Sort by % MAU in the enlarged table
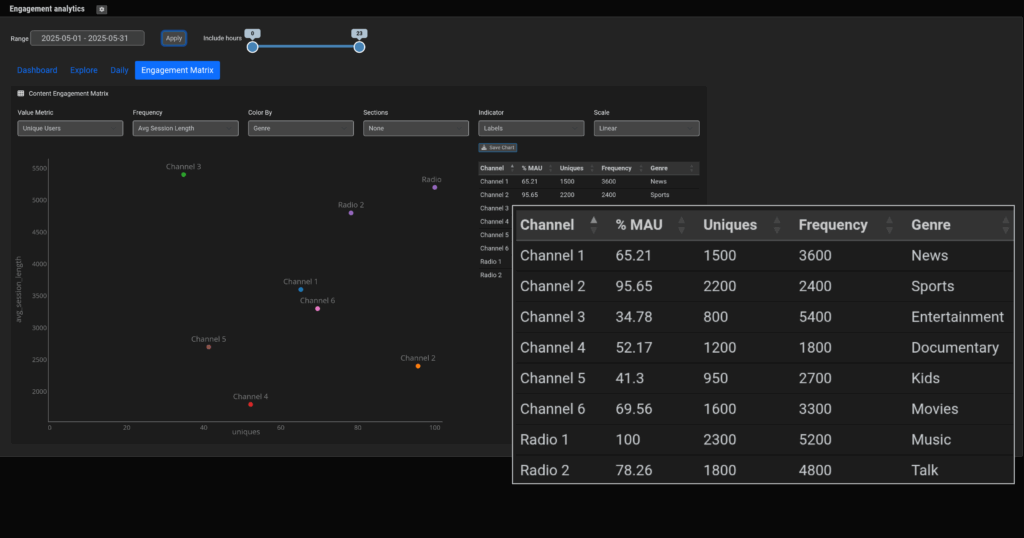The height and width of the screenshot is (538, 1024). tap(681, 225)
